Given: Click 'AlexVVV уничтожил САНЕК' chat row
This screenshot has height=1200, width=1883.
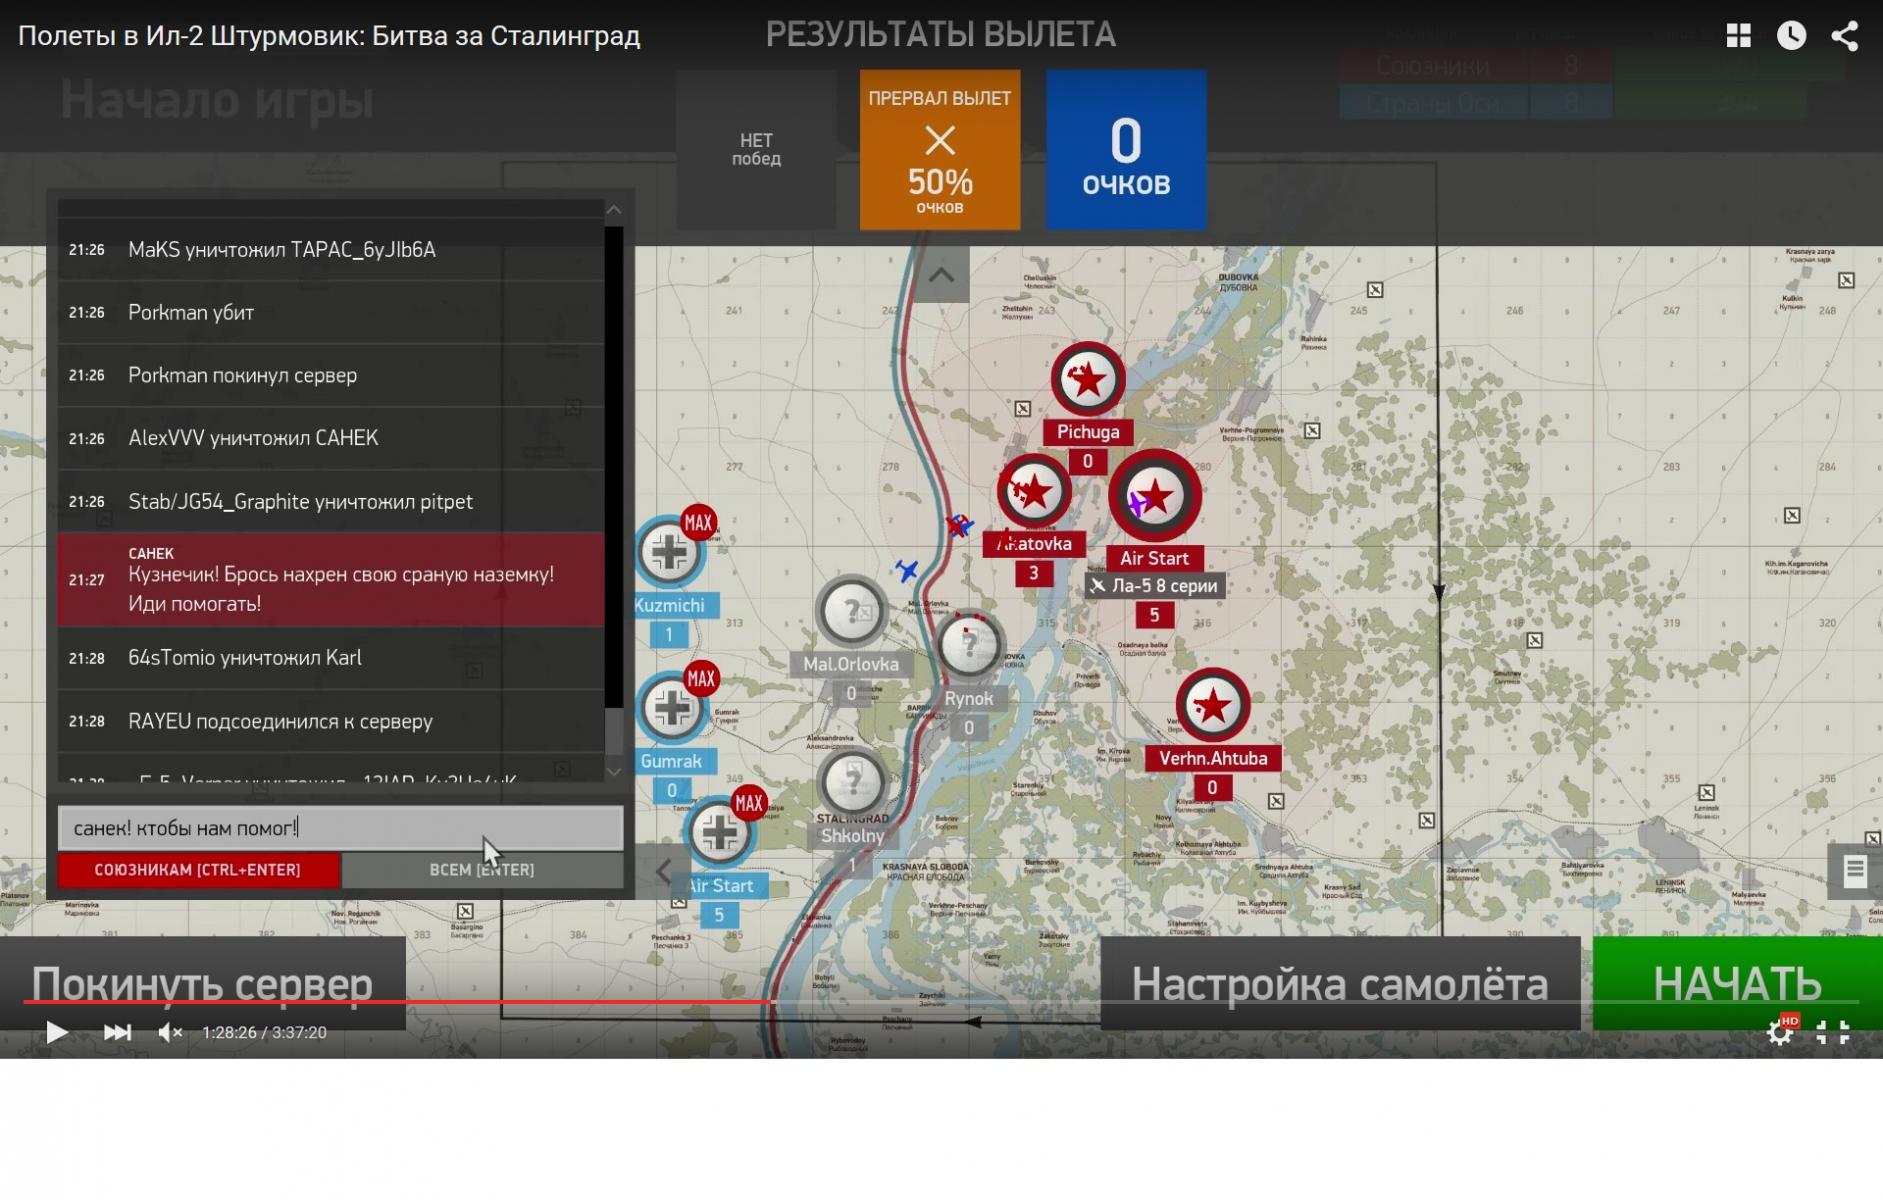Looking at the screenshot, I should [x=331, y=438].
